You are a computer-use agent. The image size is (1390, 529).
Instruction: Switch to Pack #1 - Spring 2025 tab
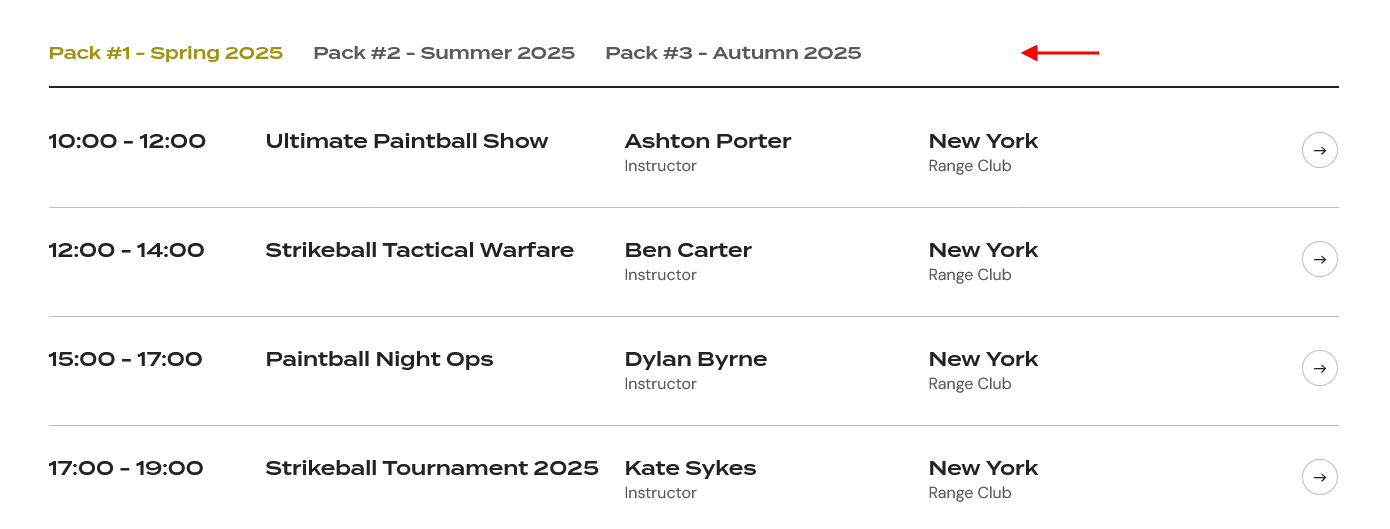(x=166, y=53)
